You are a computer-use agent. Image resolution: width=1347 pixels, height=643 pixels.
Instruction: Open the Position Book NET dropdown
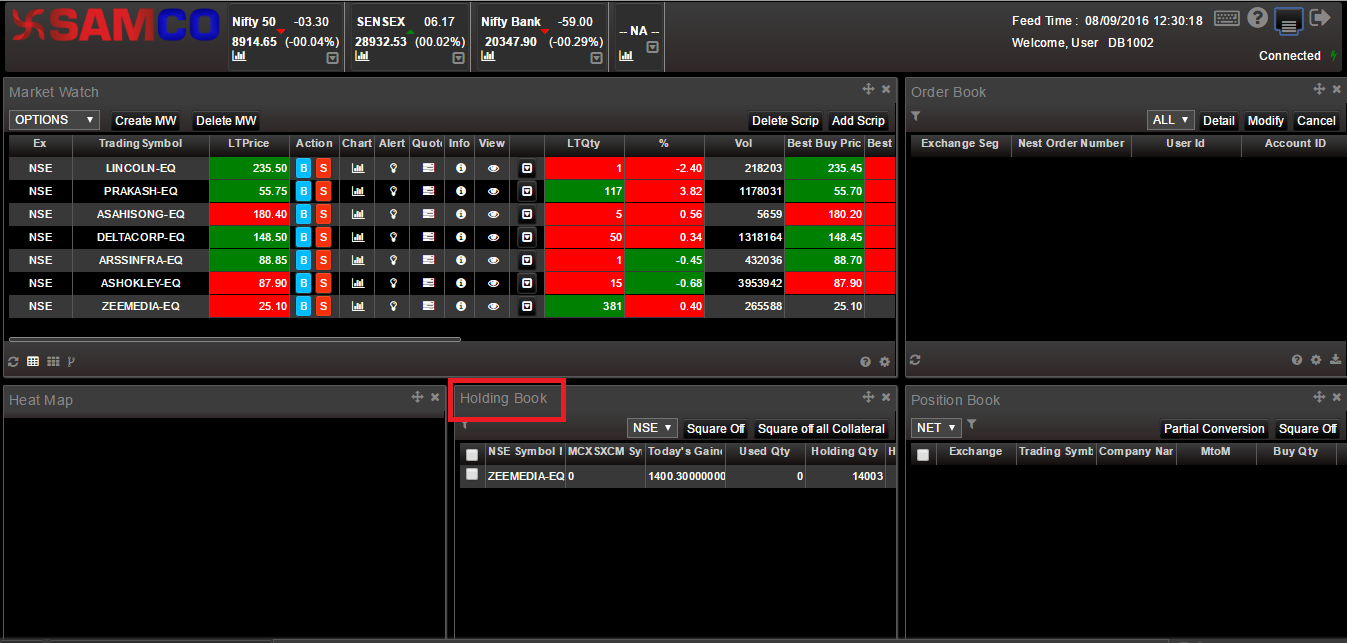(937, 428)
